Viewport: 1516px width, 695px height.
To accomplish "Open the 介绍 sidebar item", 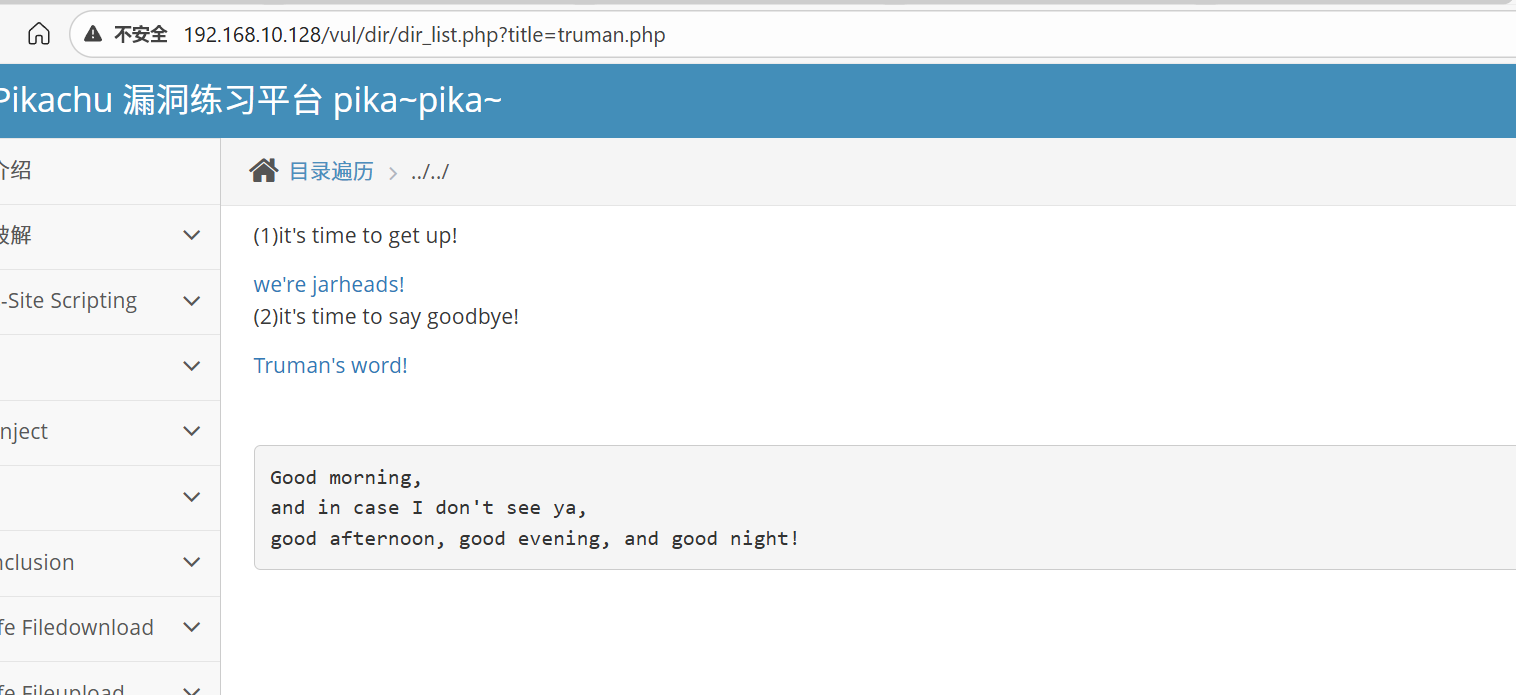I will (16, 170).
